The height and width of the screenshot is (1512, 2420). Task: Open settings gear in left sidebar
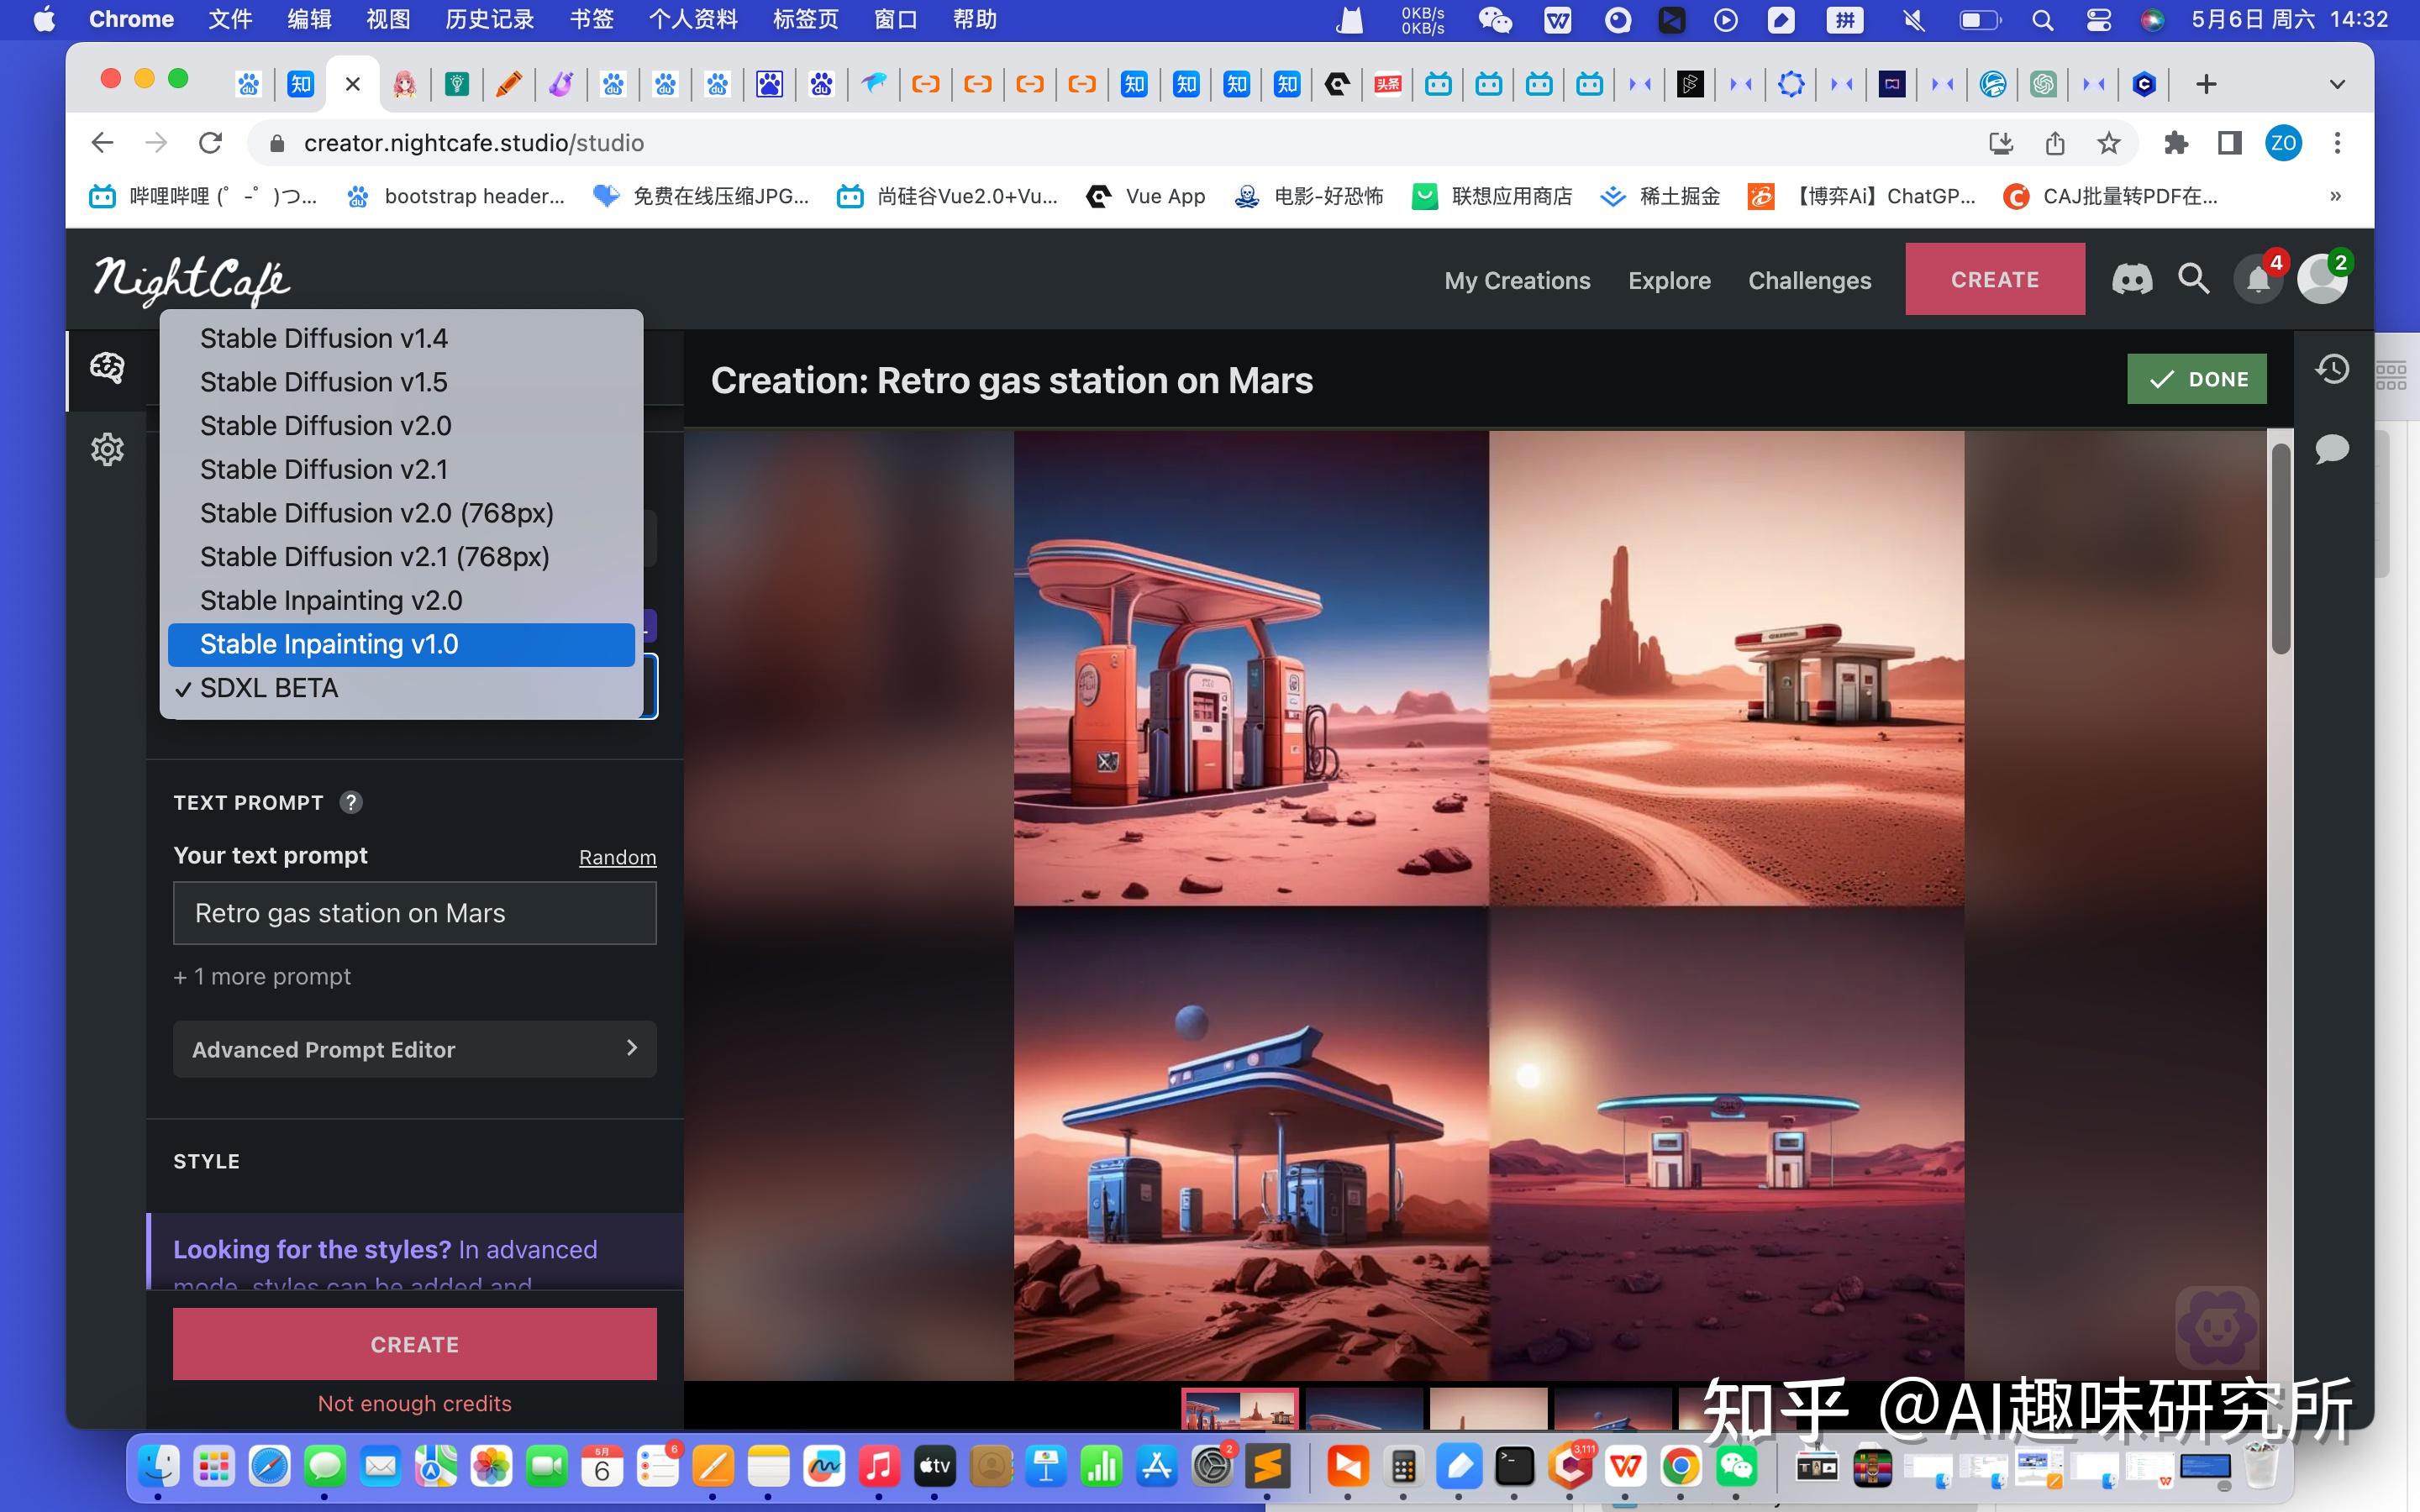click(x=107, y=449)
